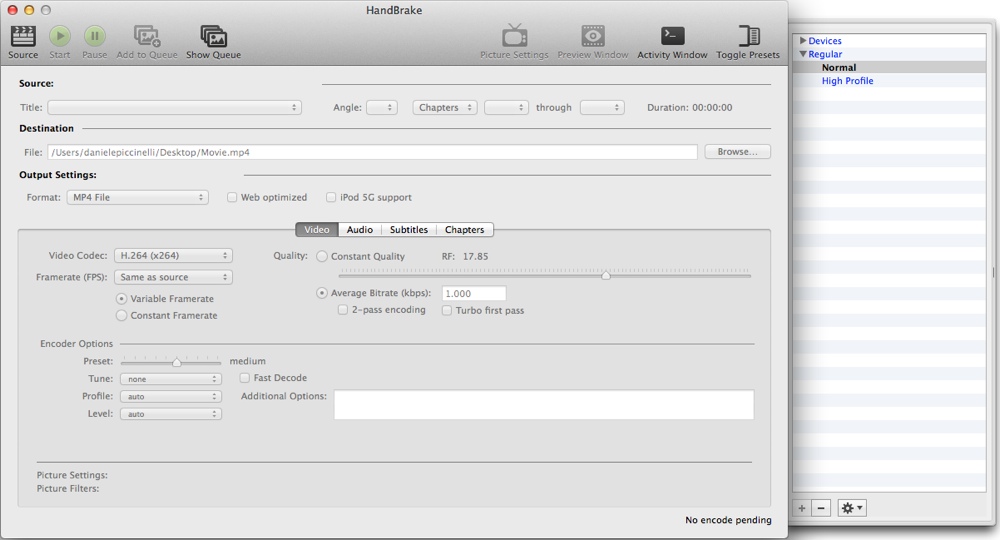This screenshot has width=1000, height=540.
Task: Enable 2-pass encoding checkbox
Action: 343,311
